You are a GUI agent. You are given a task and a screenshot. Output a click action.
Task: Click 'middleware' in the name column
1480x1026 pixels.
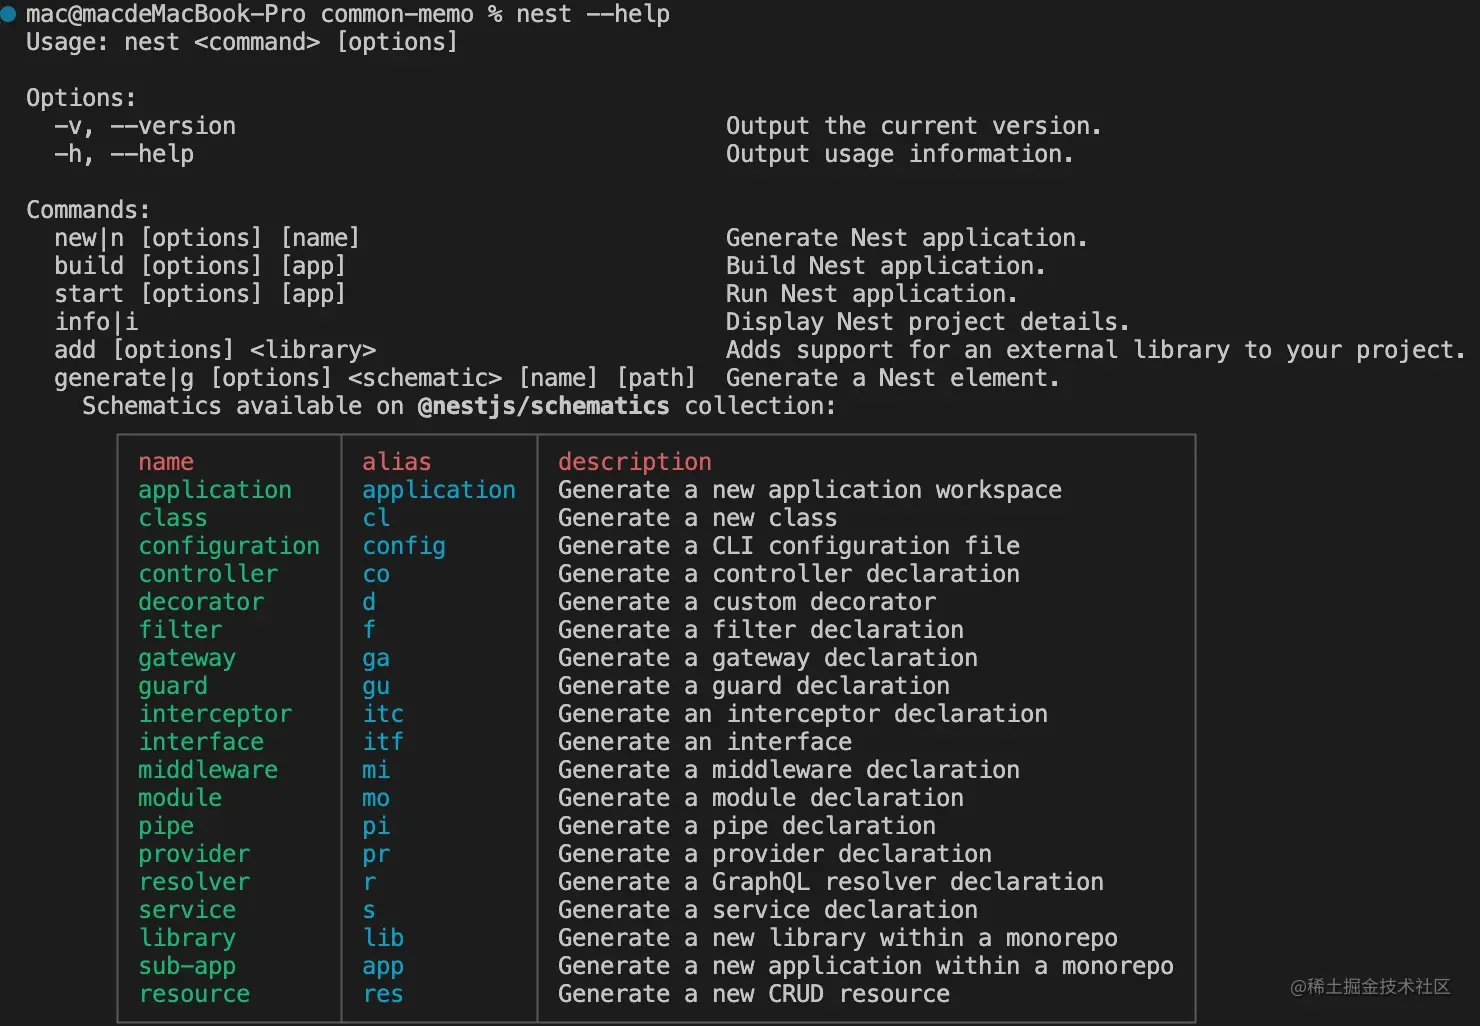click(x=208, y=770)
